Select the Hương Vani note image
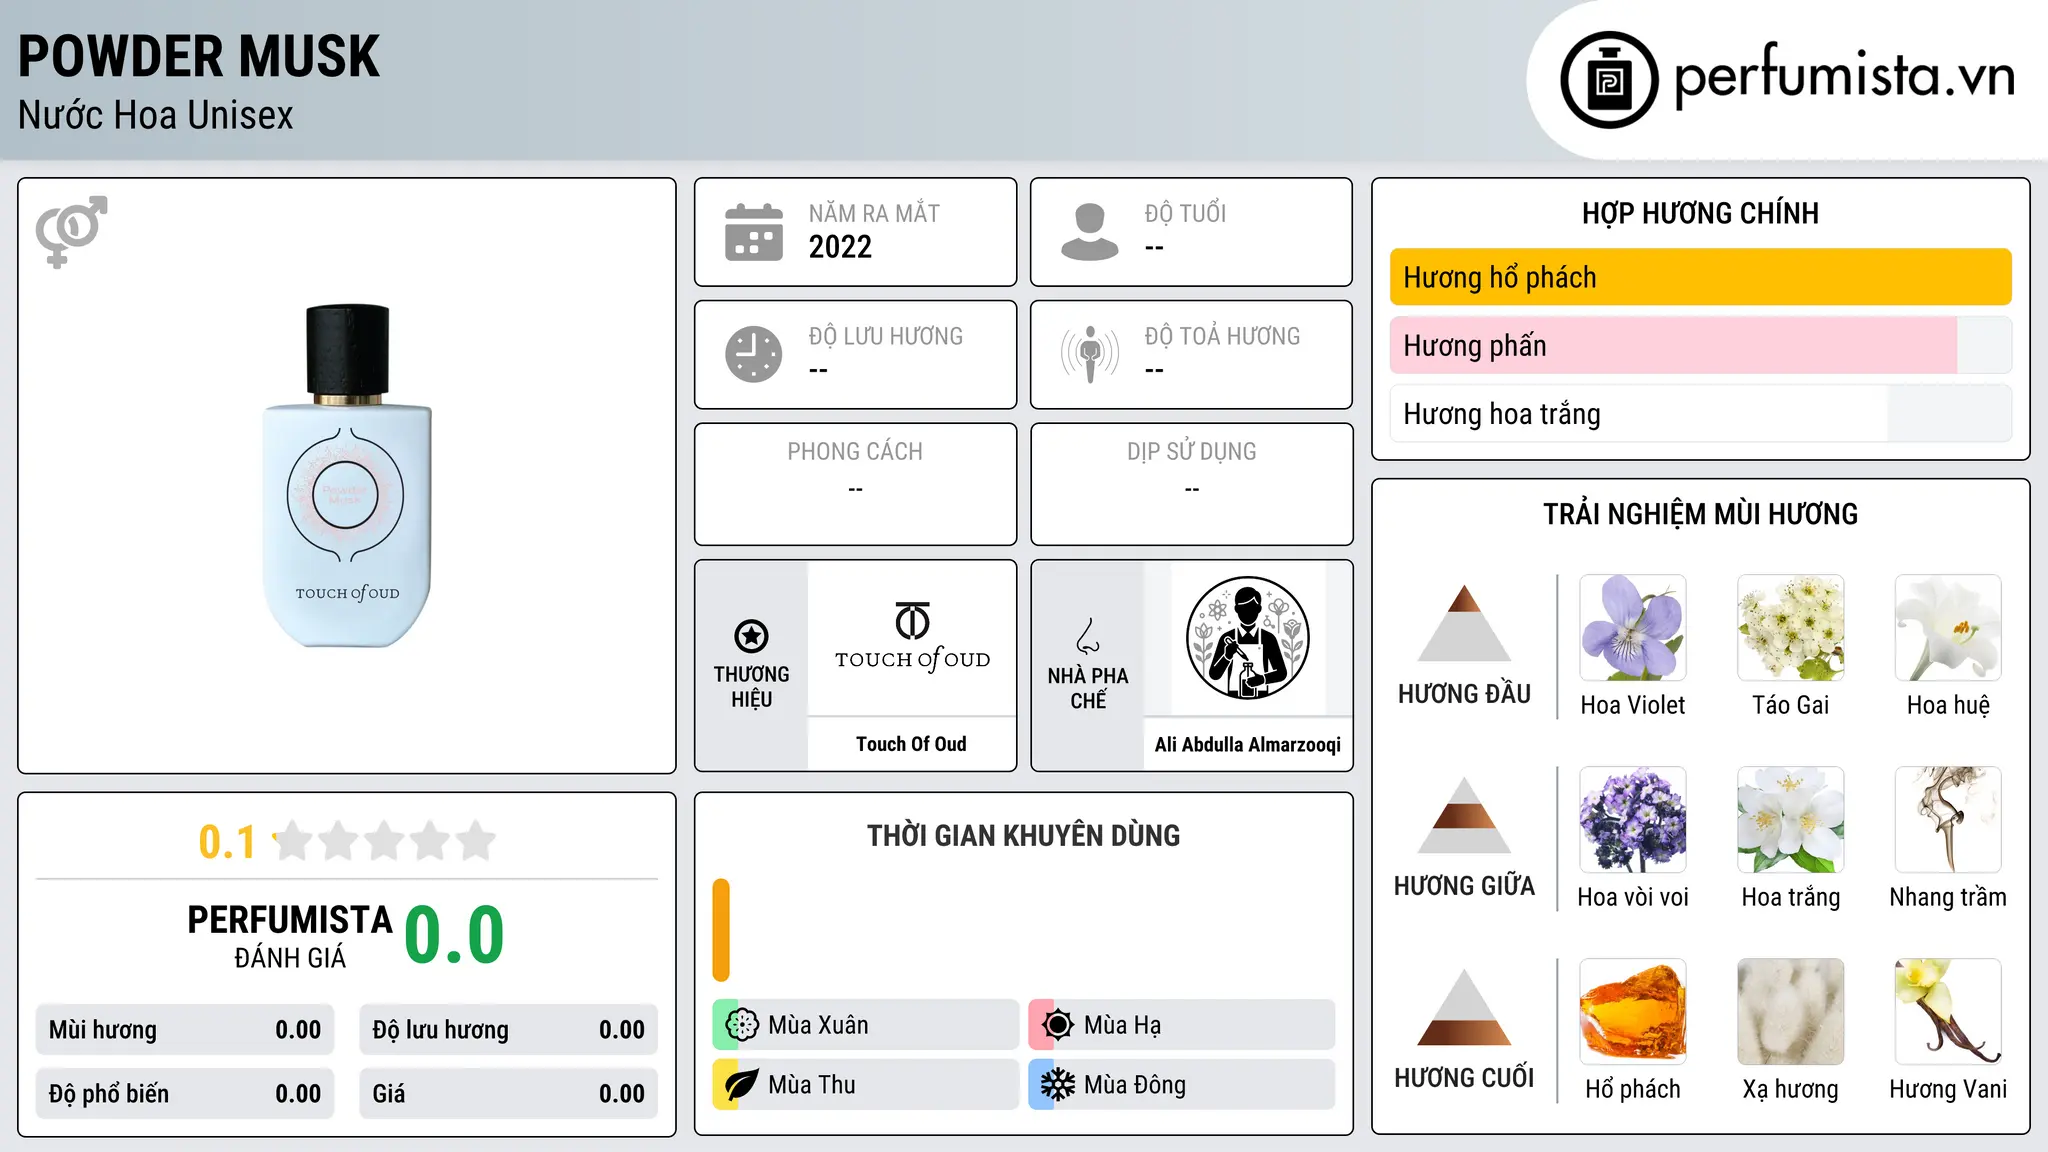 pos(1948,1012)
